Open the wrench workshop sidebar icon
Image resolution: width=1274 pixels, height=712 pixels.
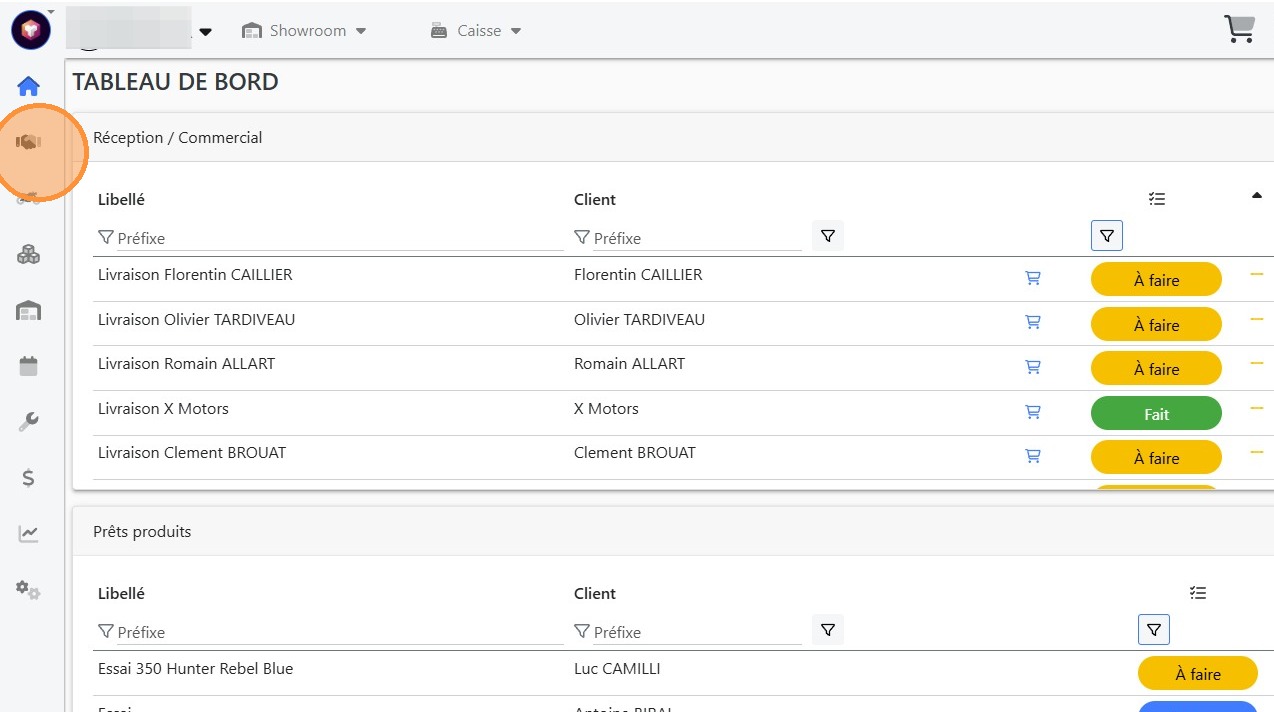(x=28, y=422)
